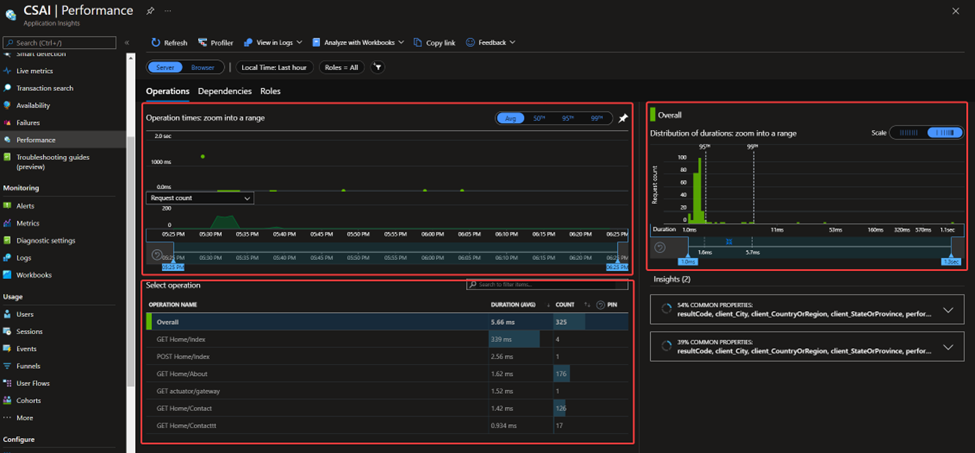Switch the distribution chart scale to the left option
The height and width of the screenshot is (453, 975).
(908, 132)
